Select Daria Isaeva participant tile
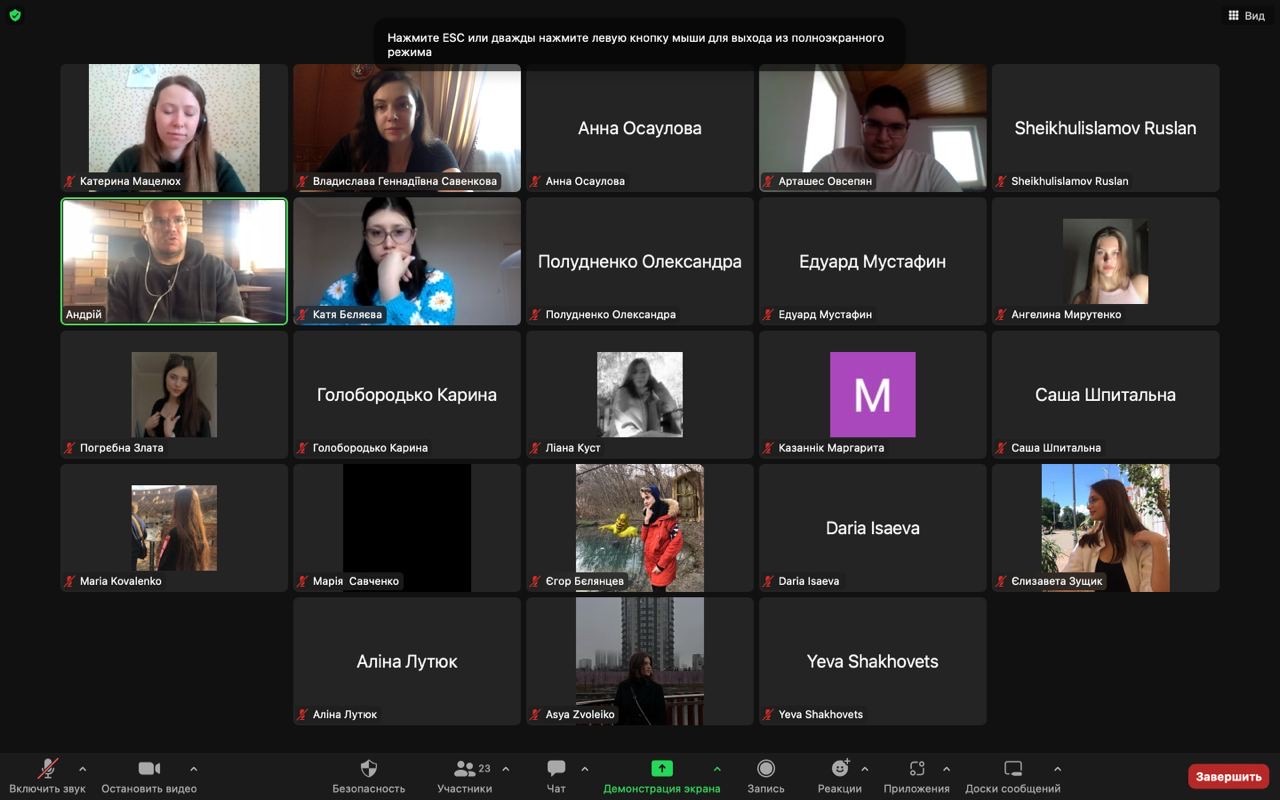Image resolution: width=1280 pixels, height=800 pixels. (x=873, y=527)
